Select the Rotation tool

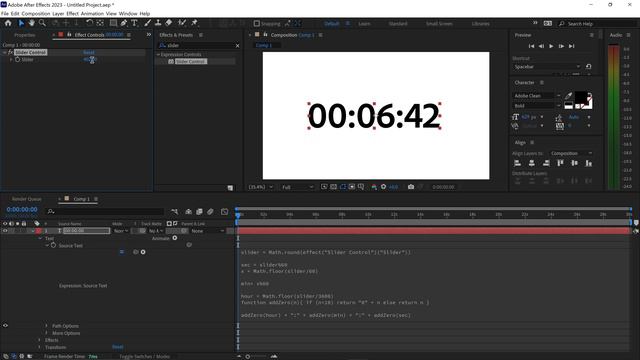click(x=89, y=23)
